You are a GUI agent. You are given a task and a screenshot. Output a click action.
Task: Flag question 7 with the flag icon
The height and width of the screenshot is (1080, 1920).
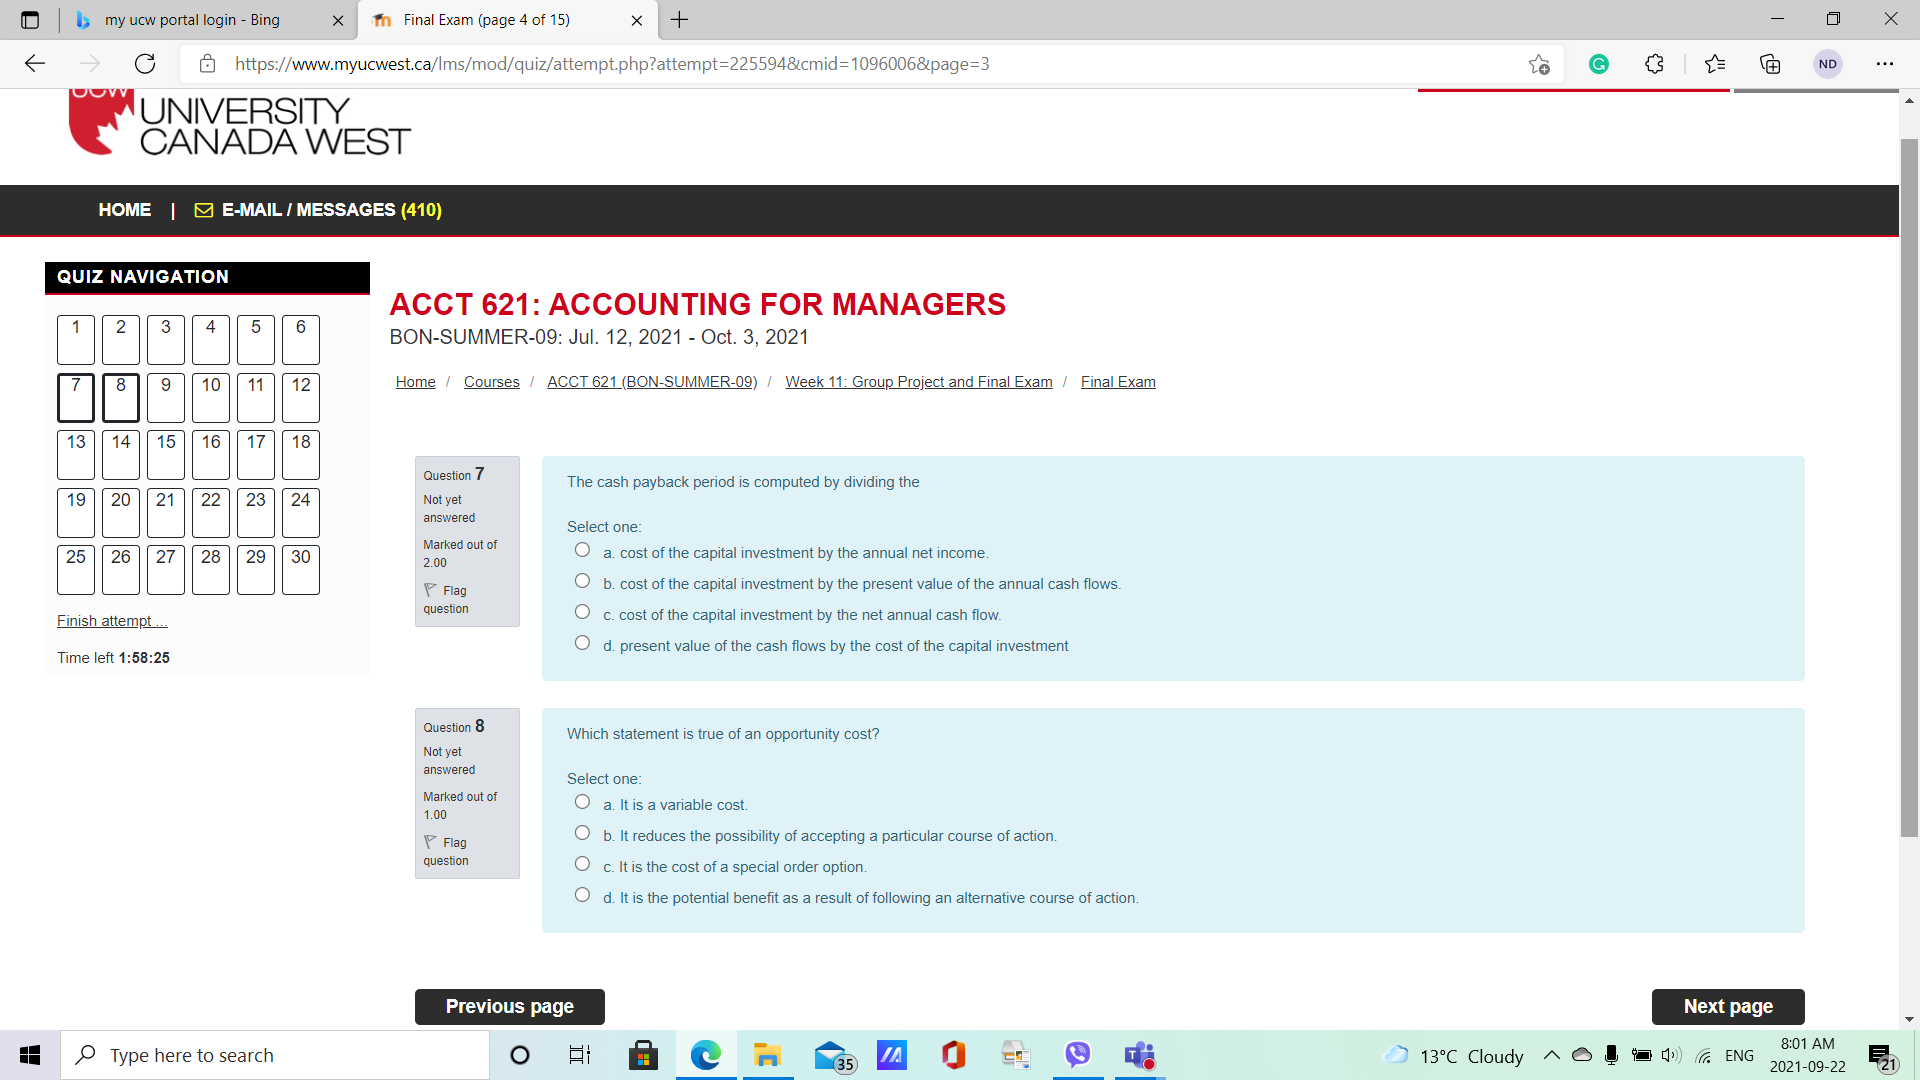click(431, 590)
